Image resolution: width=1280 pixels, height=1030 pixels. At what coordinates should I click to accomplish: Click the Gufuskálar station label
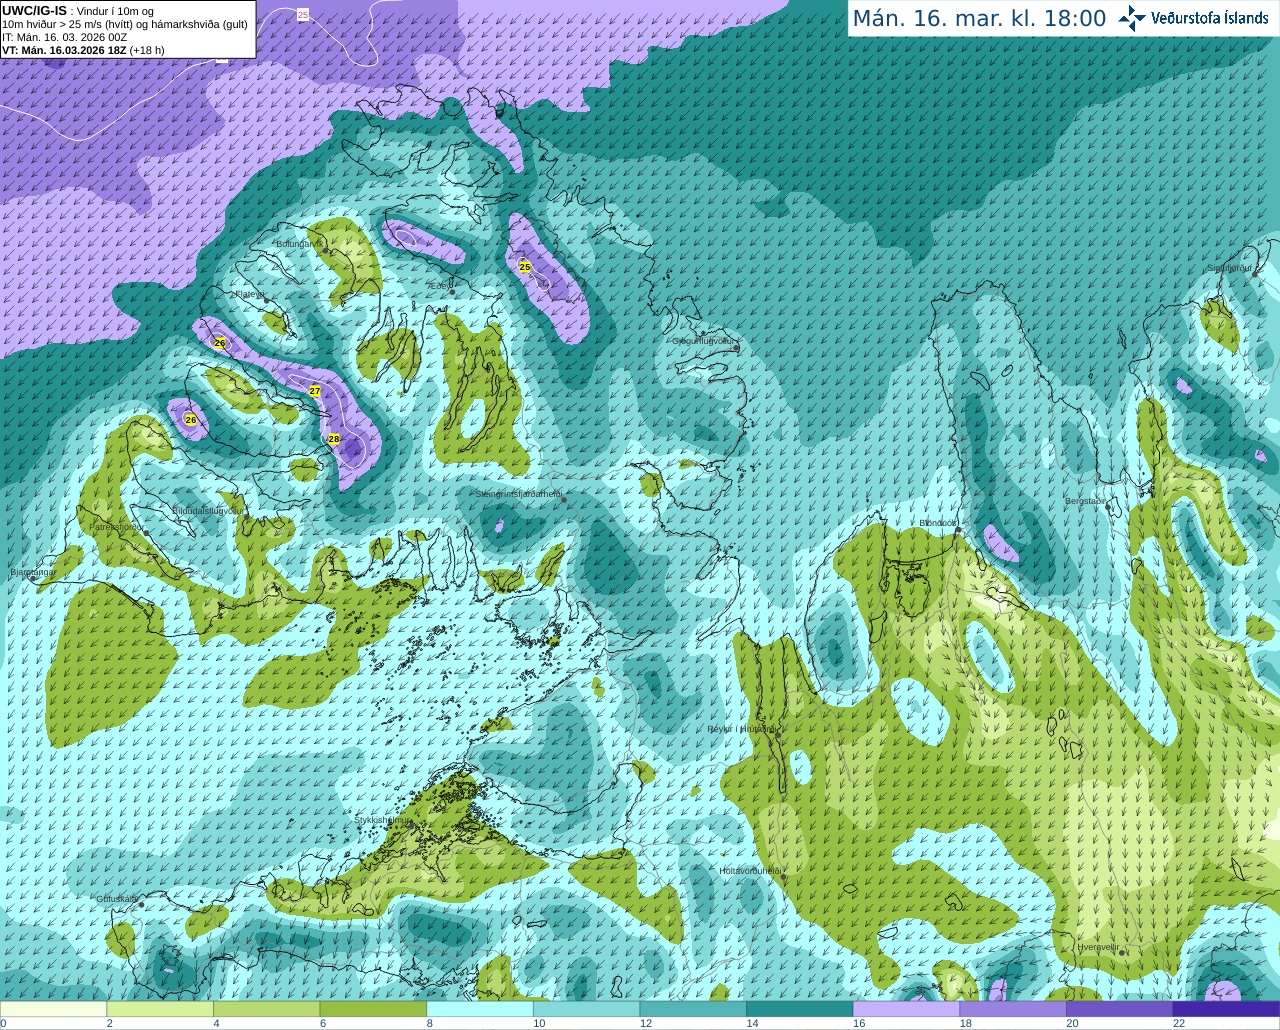point(116,899)
